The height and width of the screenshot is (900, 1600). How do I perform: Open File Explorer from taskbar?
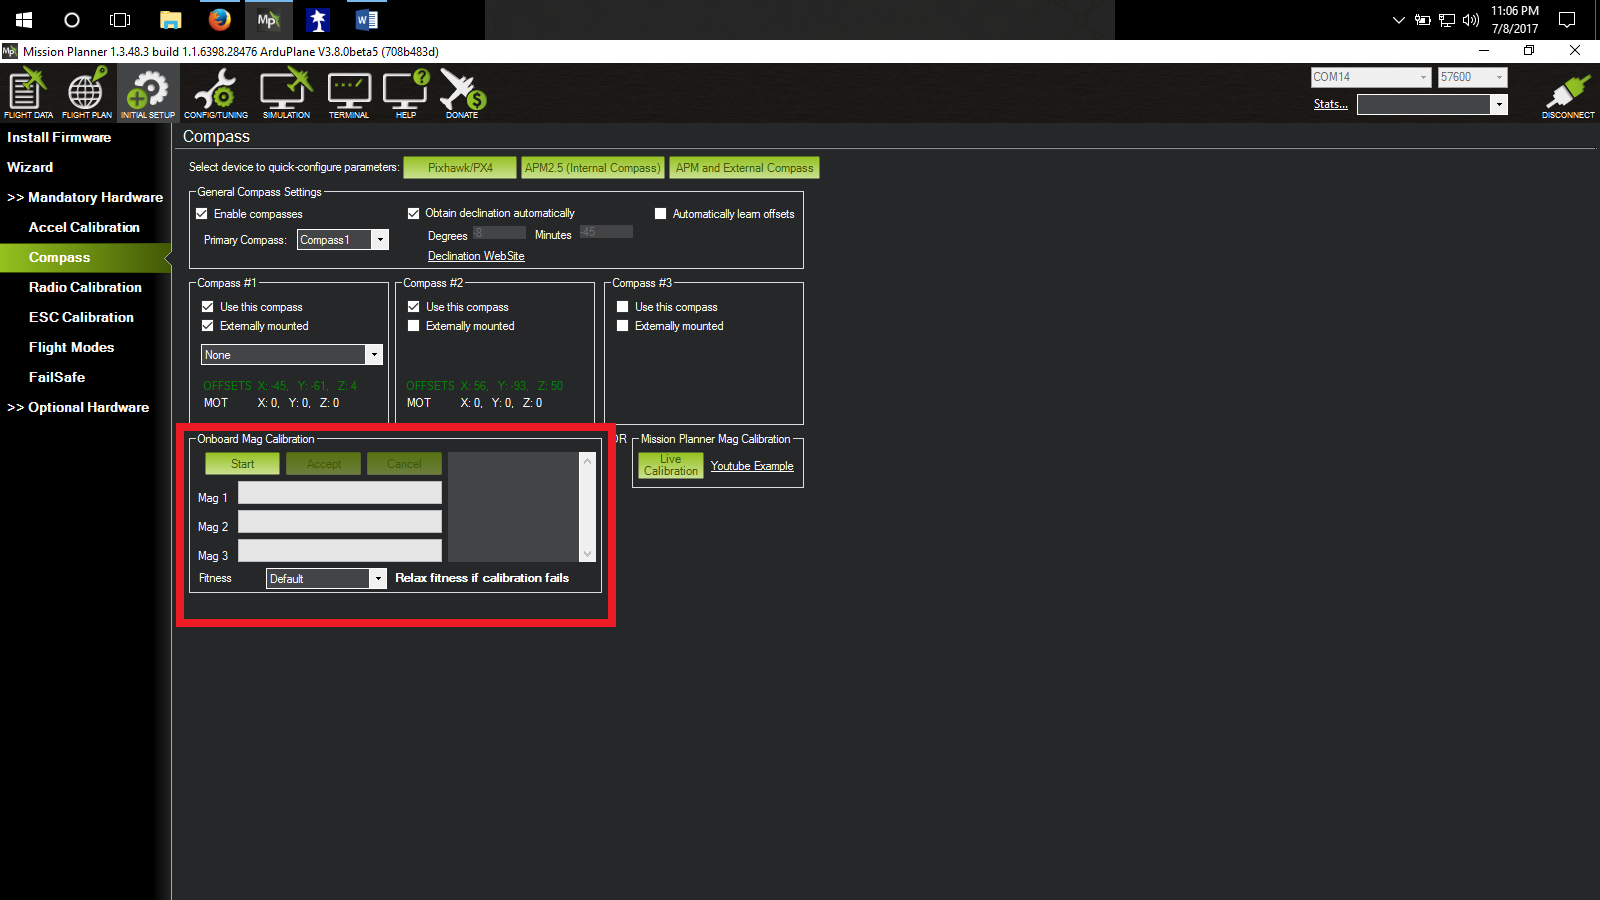coord(171,20)
